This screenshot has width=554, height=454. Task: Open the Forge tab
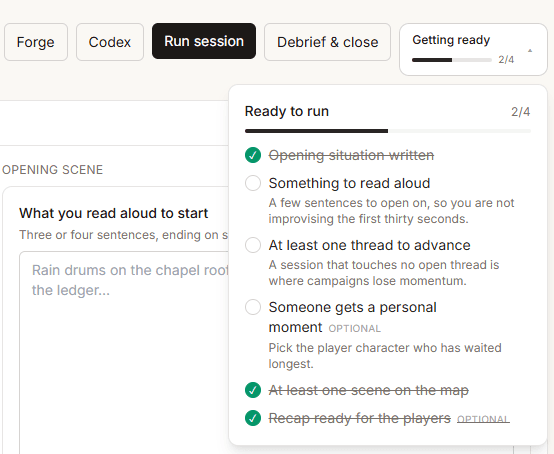click(x=36, y=42)
